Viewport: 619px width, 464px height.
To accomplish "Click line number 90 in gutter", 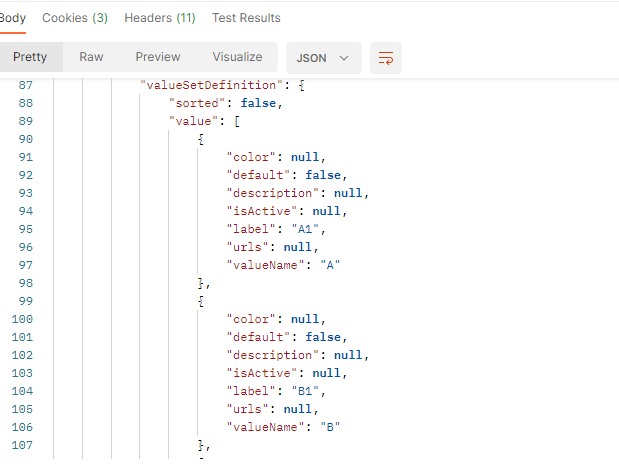I will (x=26, y=139).
